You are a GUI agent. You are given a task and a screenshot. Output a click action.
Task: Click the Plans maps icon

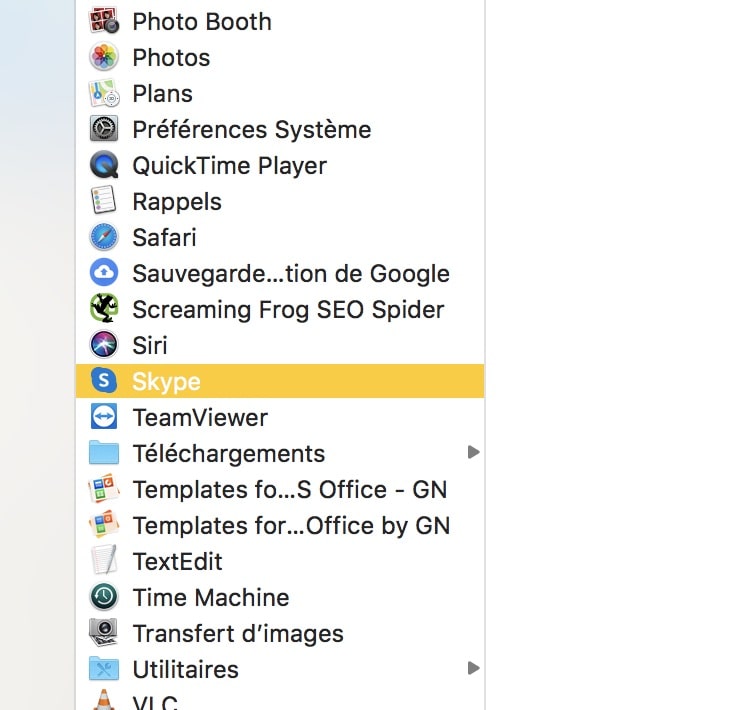click(104, 93)
